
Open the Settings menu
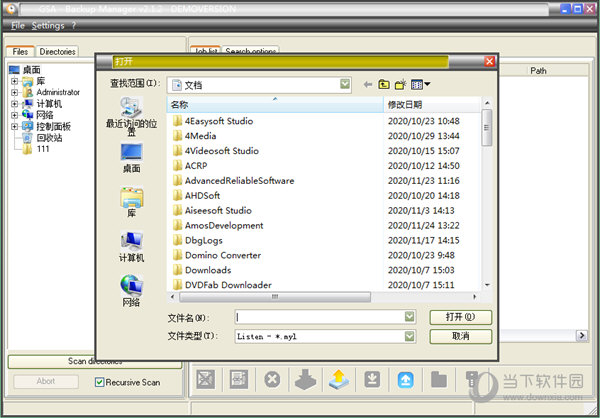[47, 25]
